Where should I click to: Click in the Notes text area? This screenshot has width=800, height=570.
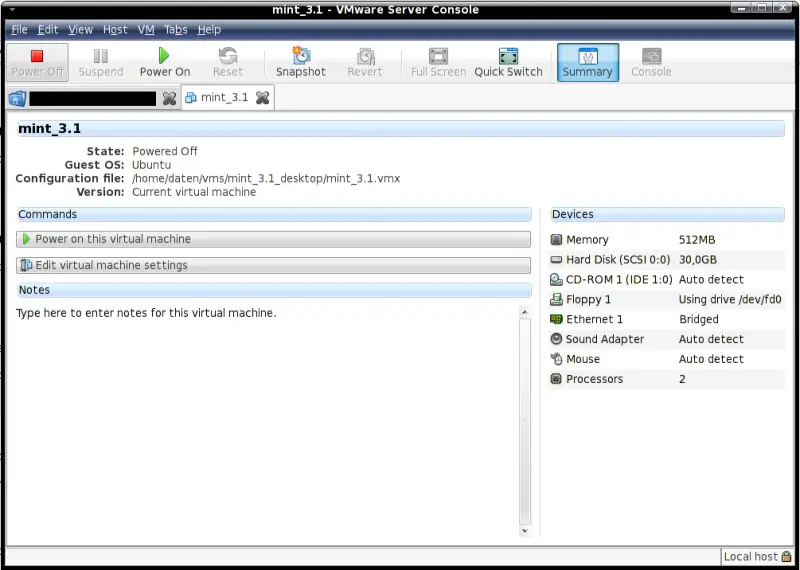click(266, 421)
